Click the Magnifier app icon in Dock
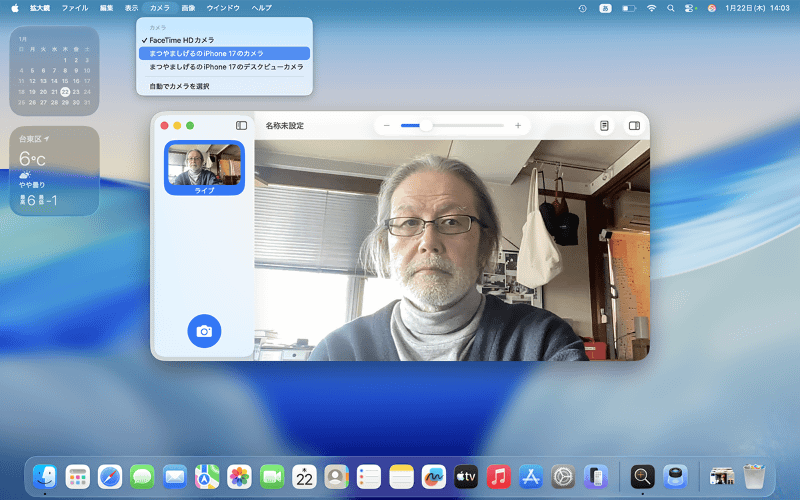The image size is (800, 500). click(642, 477)
